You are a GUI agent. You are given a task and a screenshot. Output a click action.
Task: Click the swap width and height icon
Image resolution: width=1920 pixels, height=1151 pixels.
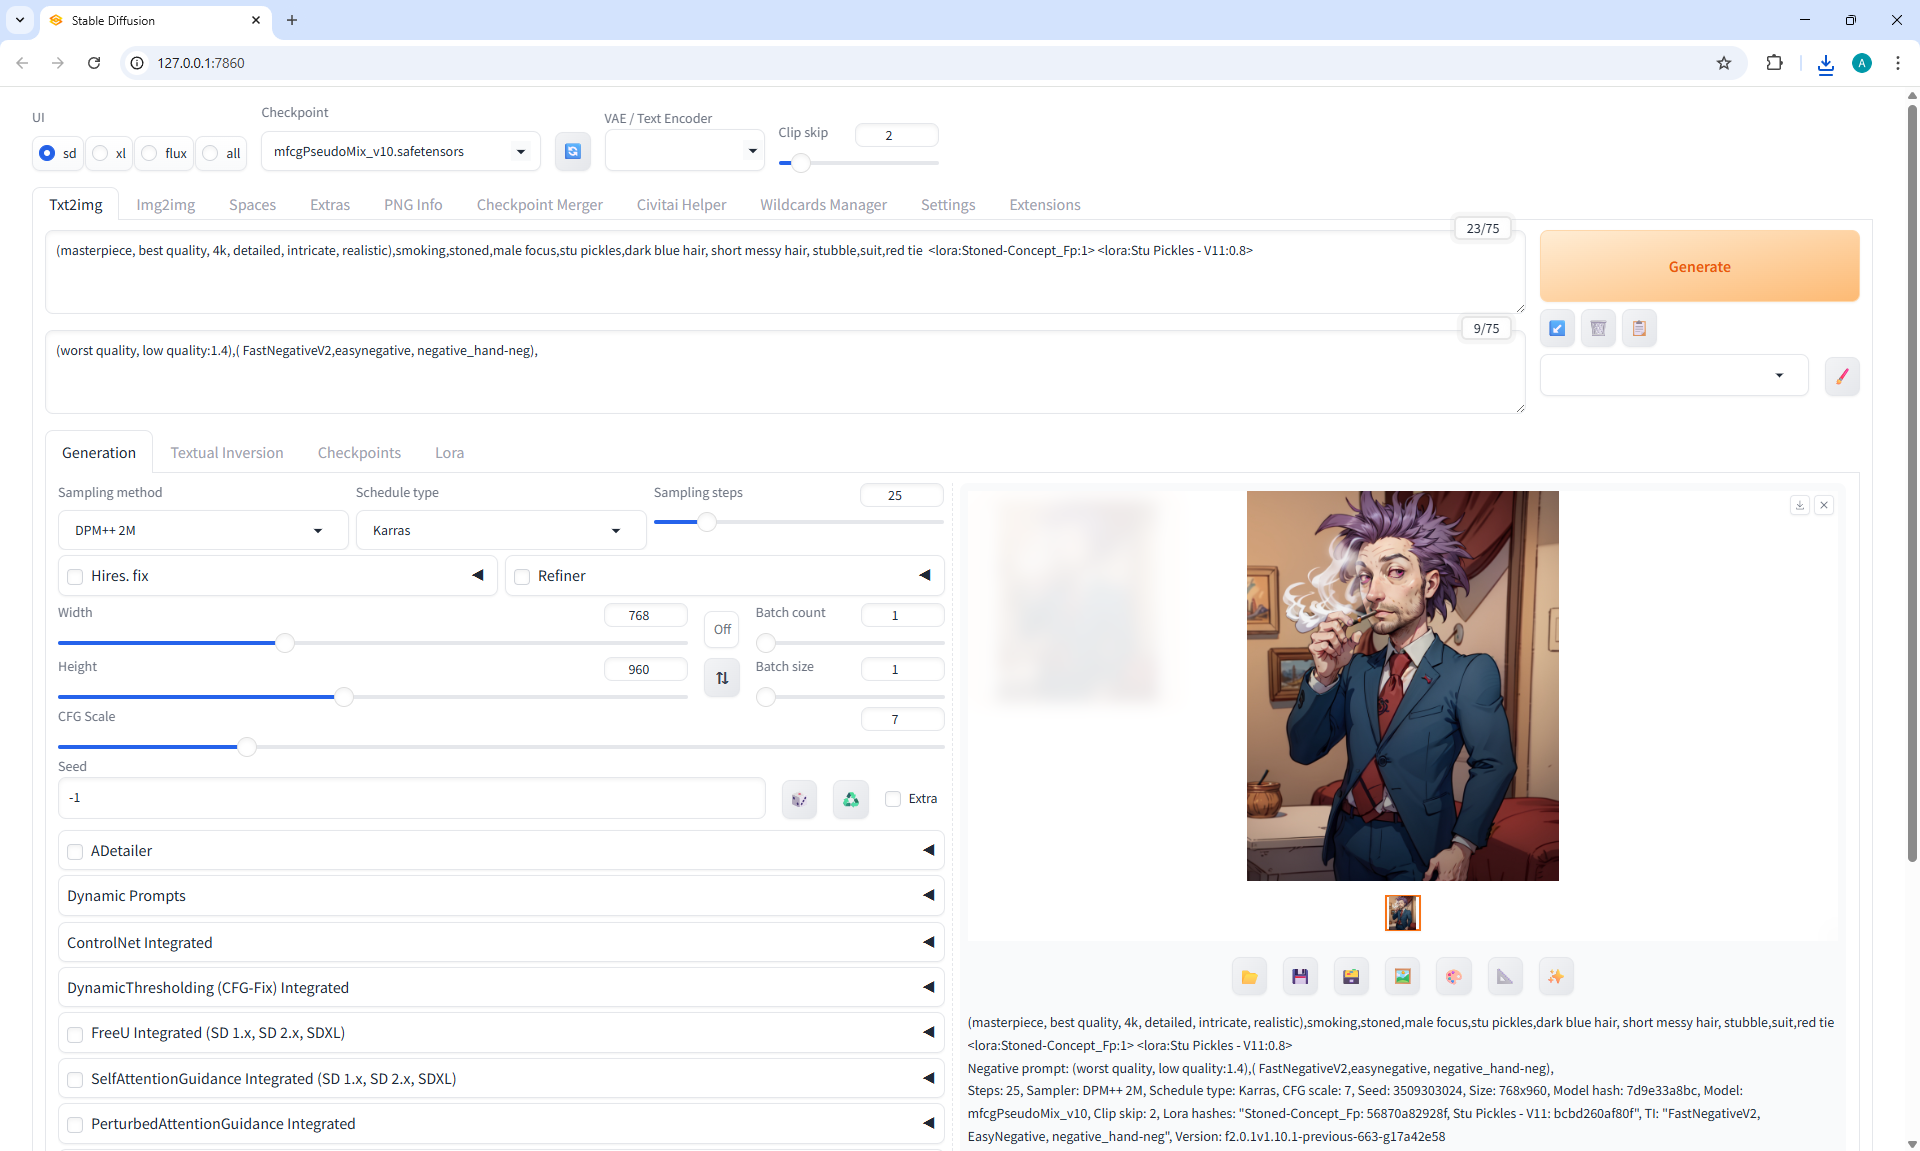(722, 678)
